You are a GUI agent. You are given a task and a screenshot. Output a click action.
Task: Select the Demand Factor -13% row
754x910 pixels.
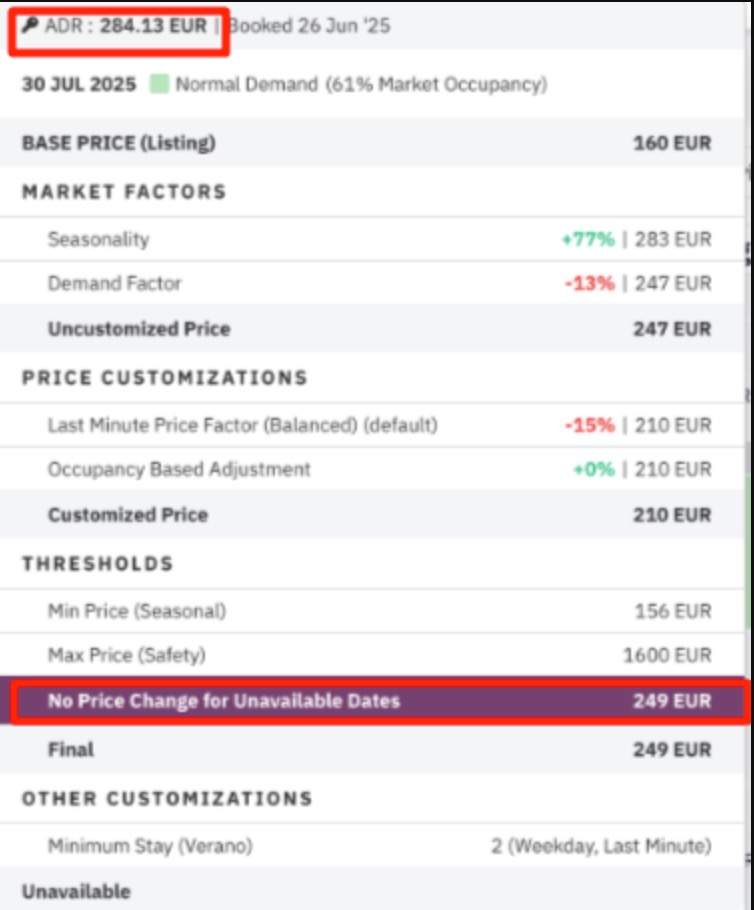pyautogui.click(x=372, y=283)
